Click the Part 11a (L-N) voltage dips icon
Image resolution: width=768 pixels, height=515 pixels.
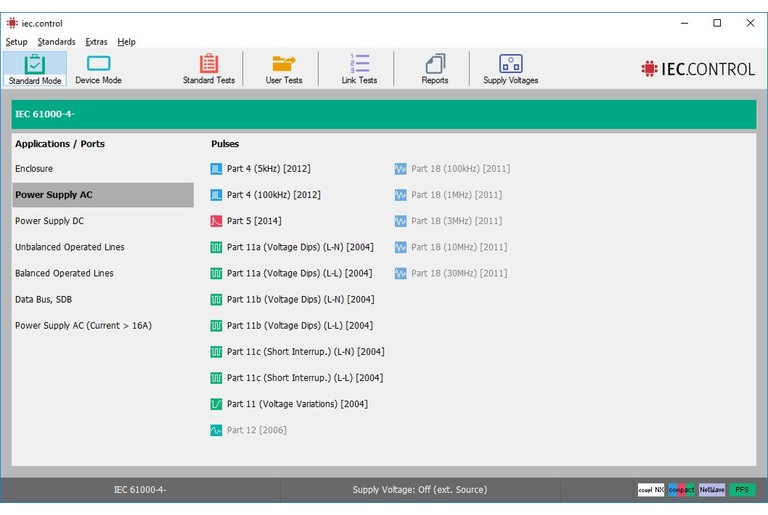click(x=216, y=247)
